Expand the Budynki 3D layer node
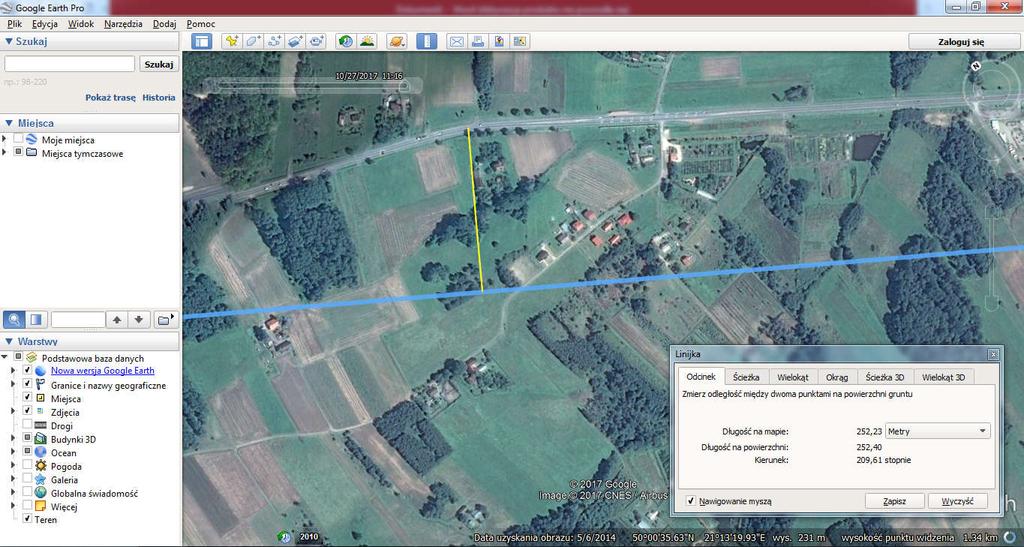The width and height of the screenshot is (1024, 547). 13,439
